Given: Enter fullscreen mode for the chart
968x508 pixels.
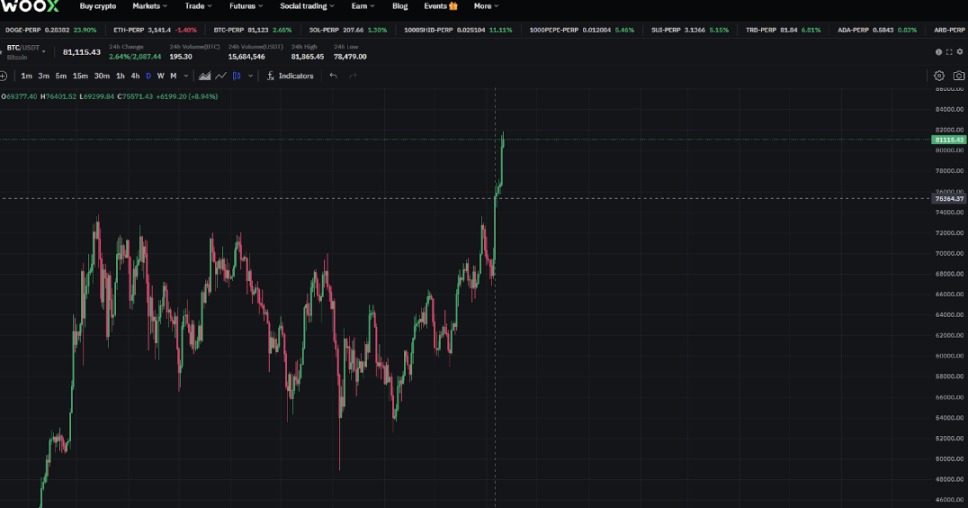Looking at the screenshot, I should click(x=948, y=52).
